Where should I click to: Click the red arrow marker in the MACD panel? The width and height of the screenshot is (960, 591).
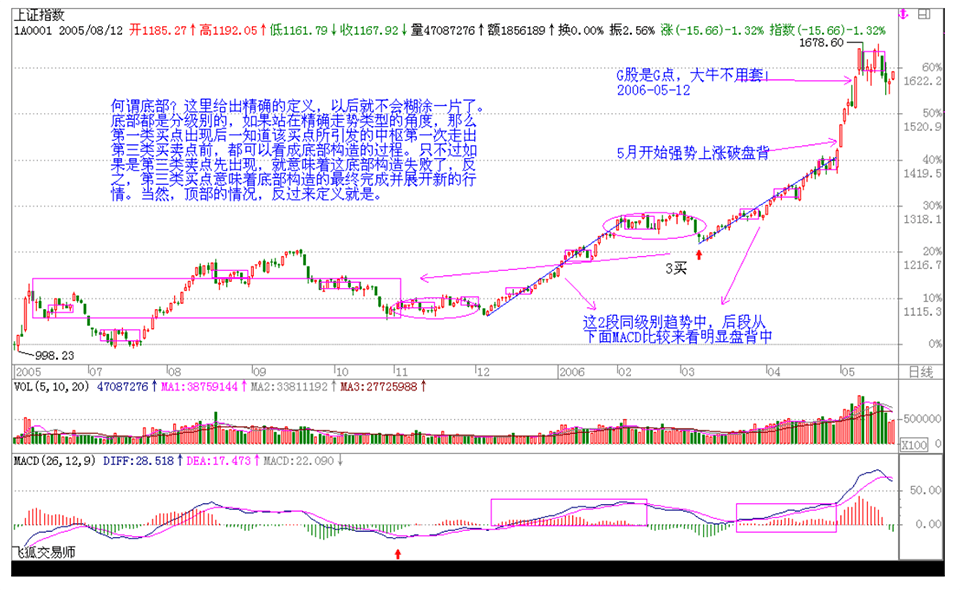coord(399,551)
